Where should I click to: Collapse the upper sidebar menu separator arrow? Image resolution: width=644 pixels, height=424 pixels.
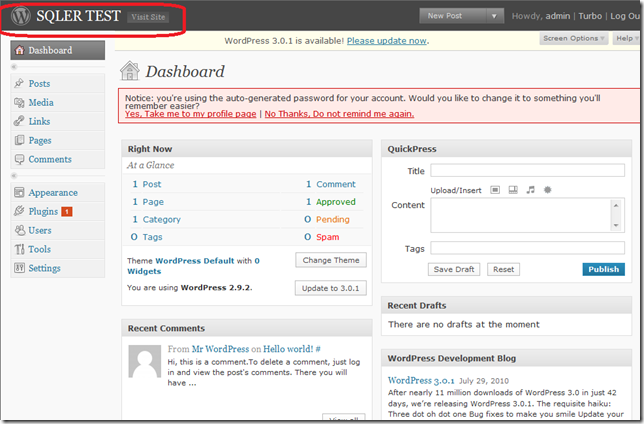point(14,67)
